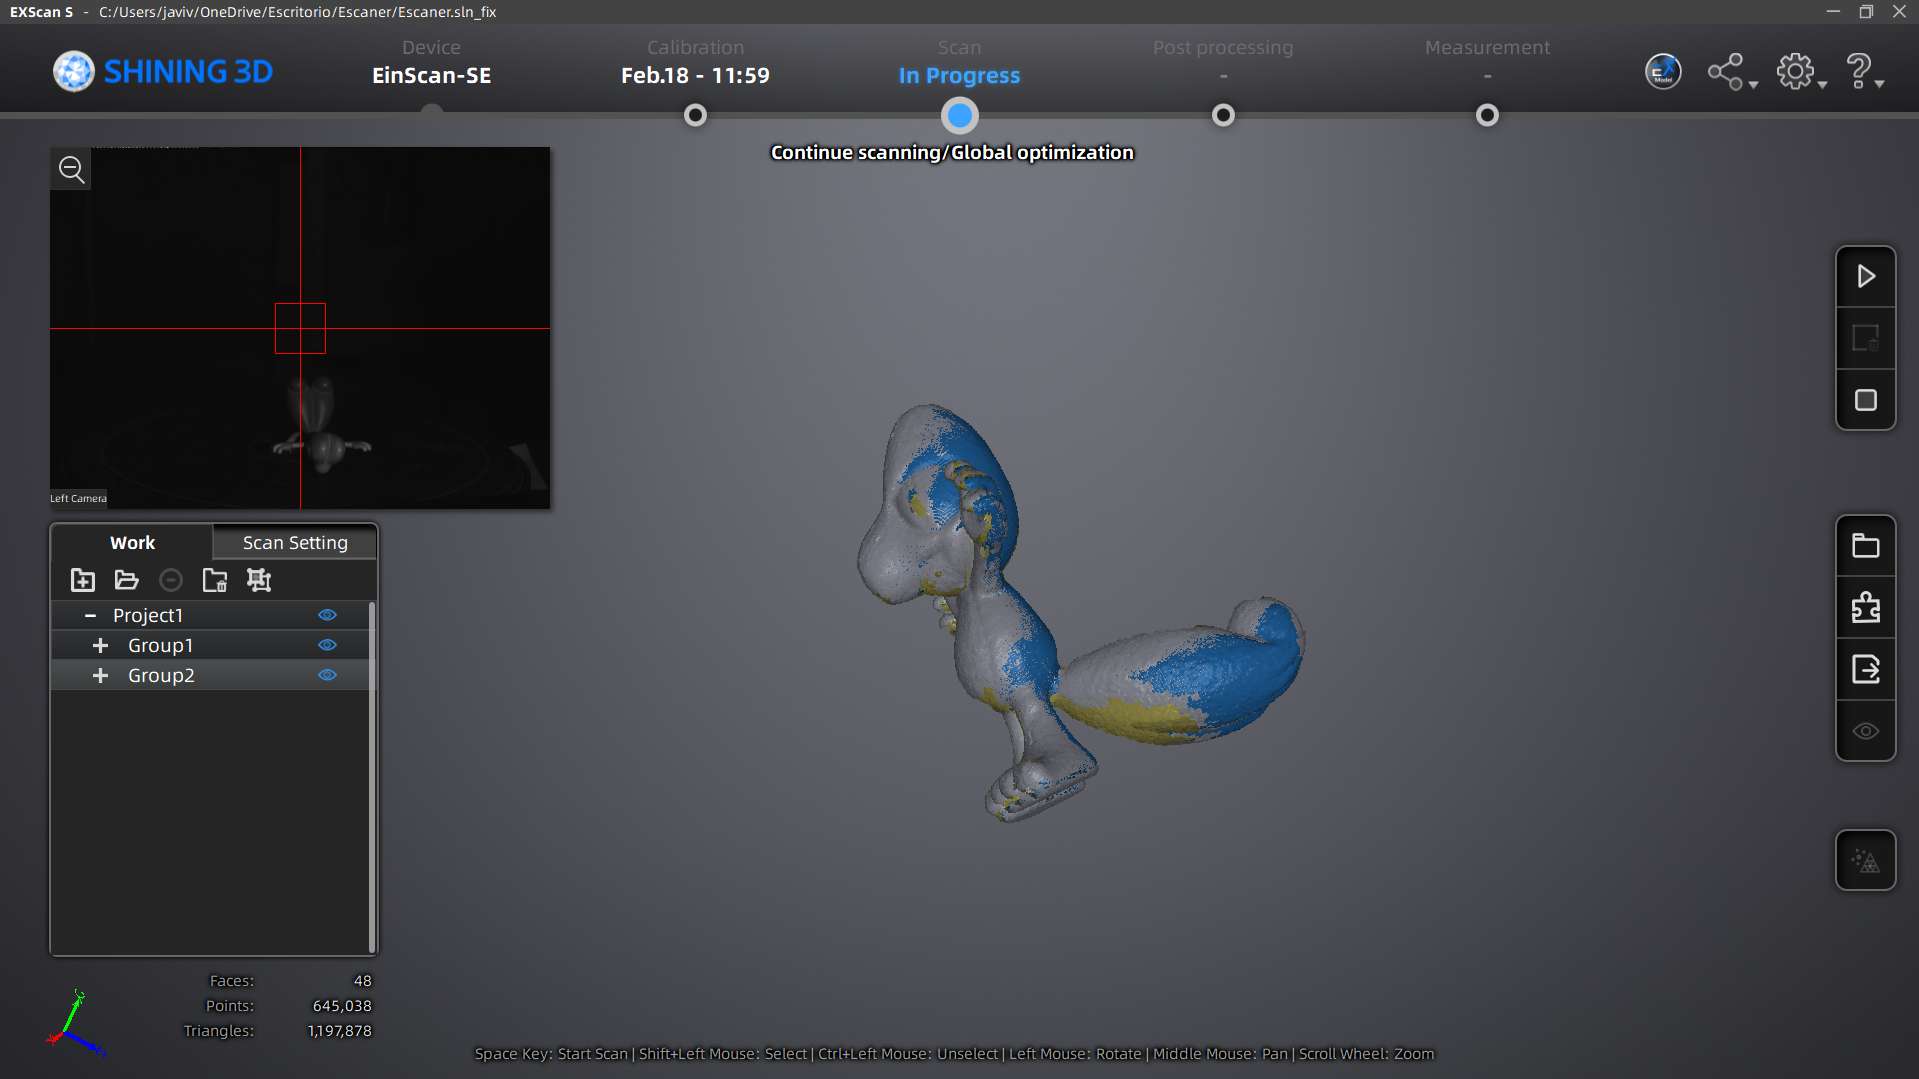Click the Post processing step marker dot
The height and width of the screenshot is (1079, 1919).
coord(1223,115)
